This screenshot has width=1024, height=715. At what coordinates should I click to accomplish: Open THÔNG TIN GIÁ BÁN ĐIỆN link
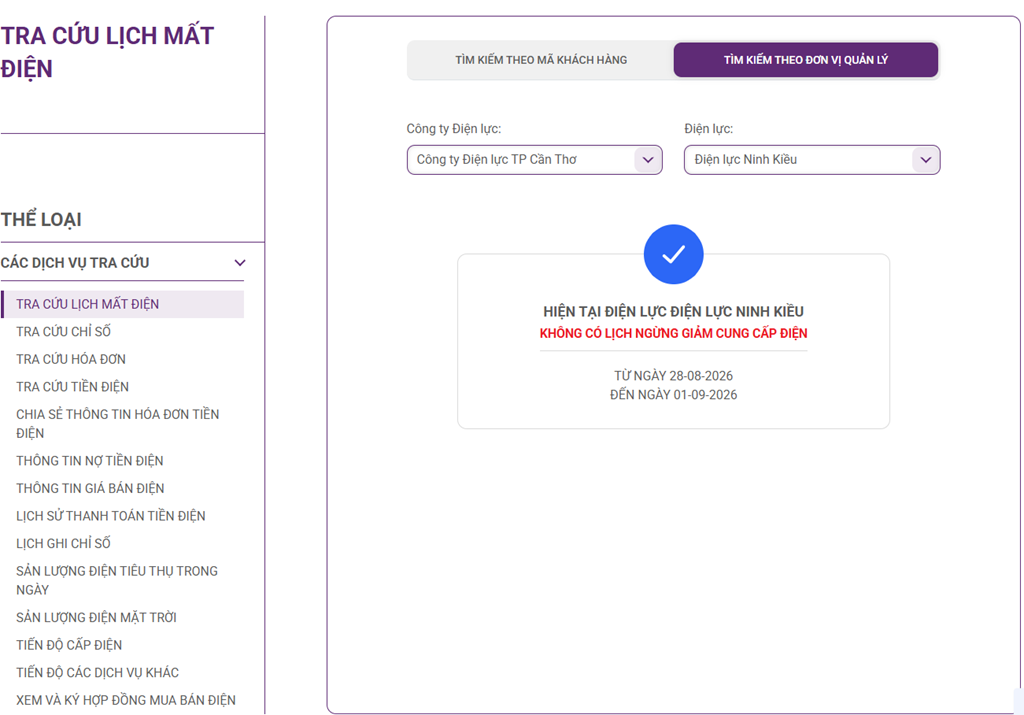click(90, 488)
